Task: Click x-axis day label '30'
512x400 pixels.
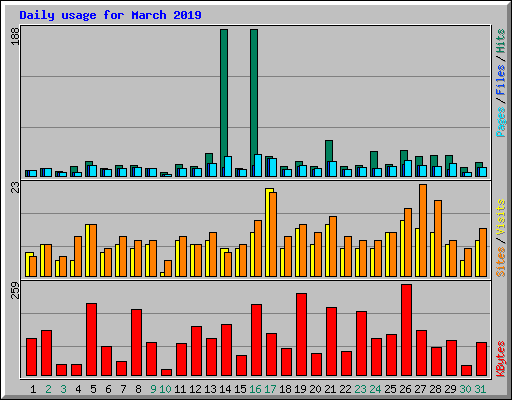Action: 465,389
